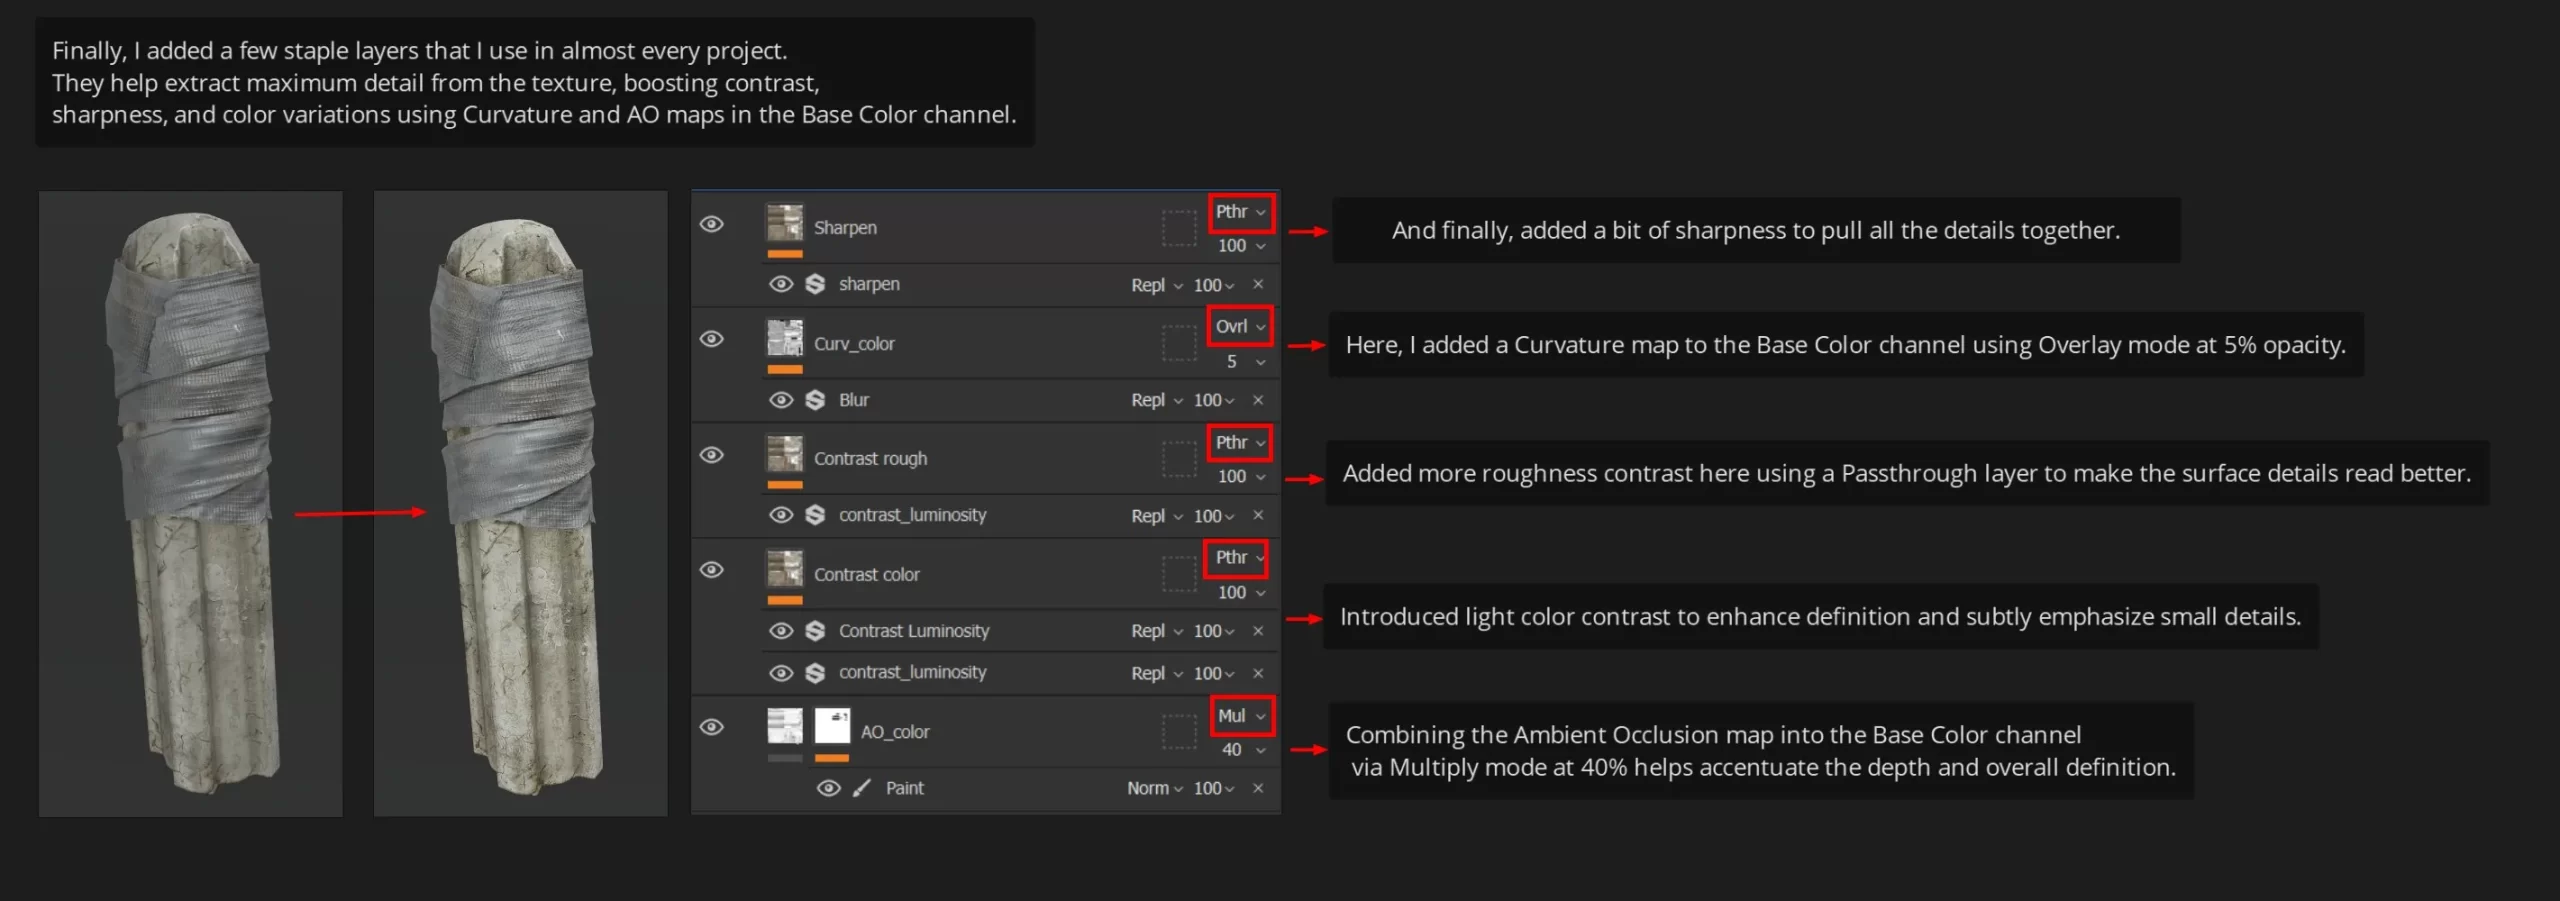Image resolution: width=2560 pixels, height=901 pixels.
Task: Open the 100 opacity control on Paint effect
Action: [1213, 788]
